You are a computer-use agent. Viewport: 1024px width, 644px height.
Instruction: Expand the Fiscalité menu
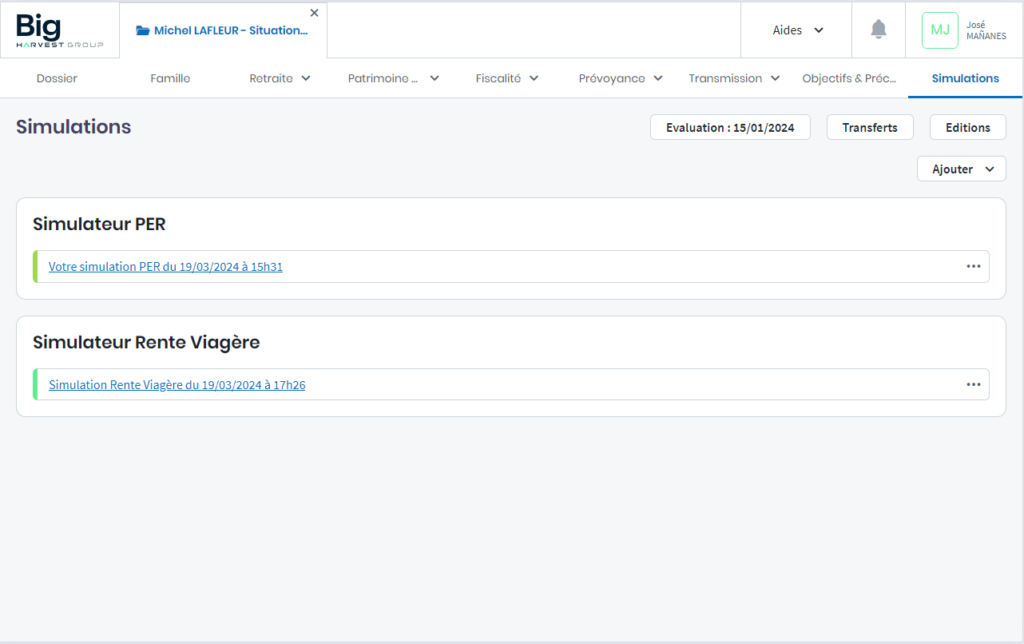pos(507,78)
